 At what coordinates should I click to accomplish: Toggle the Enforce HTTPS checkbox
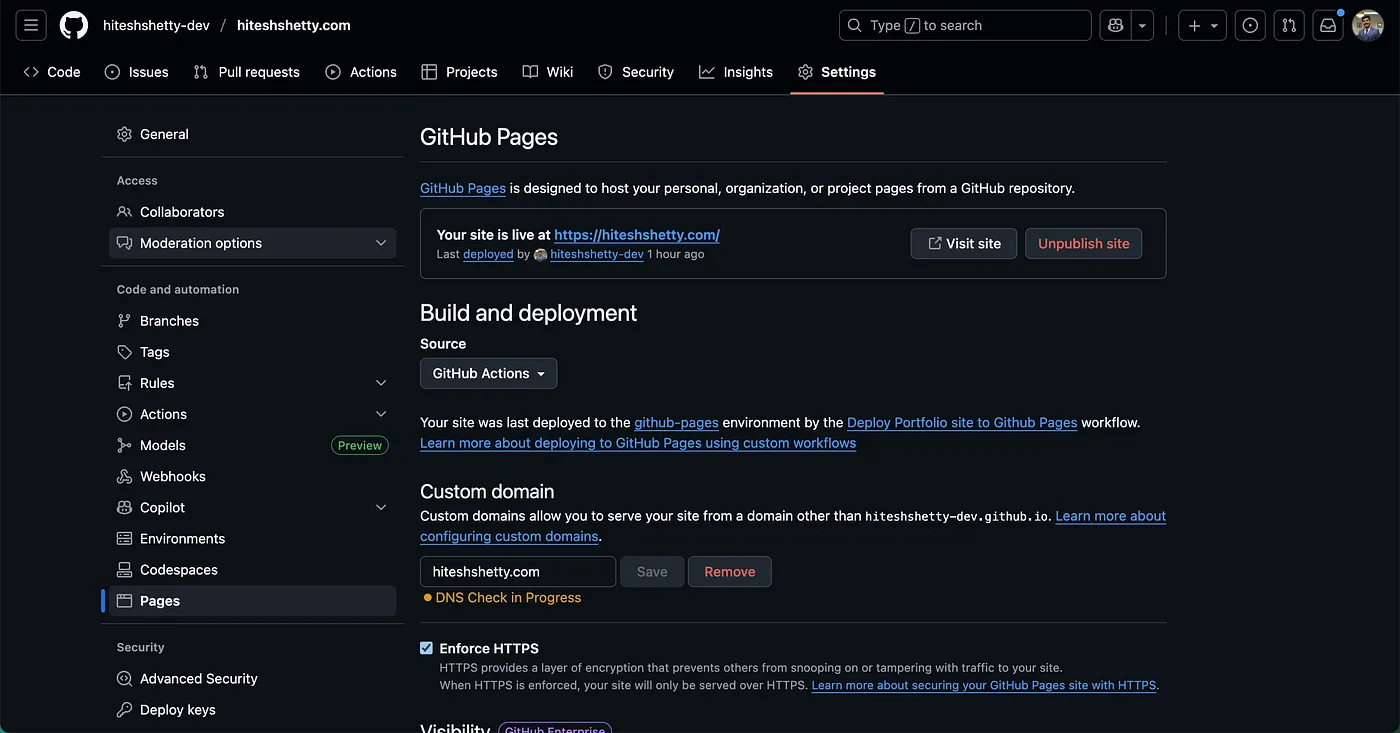[x=427, y=648]
